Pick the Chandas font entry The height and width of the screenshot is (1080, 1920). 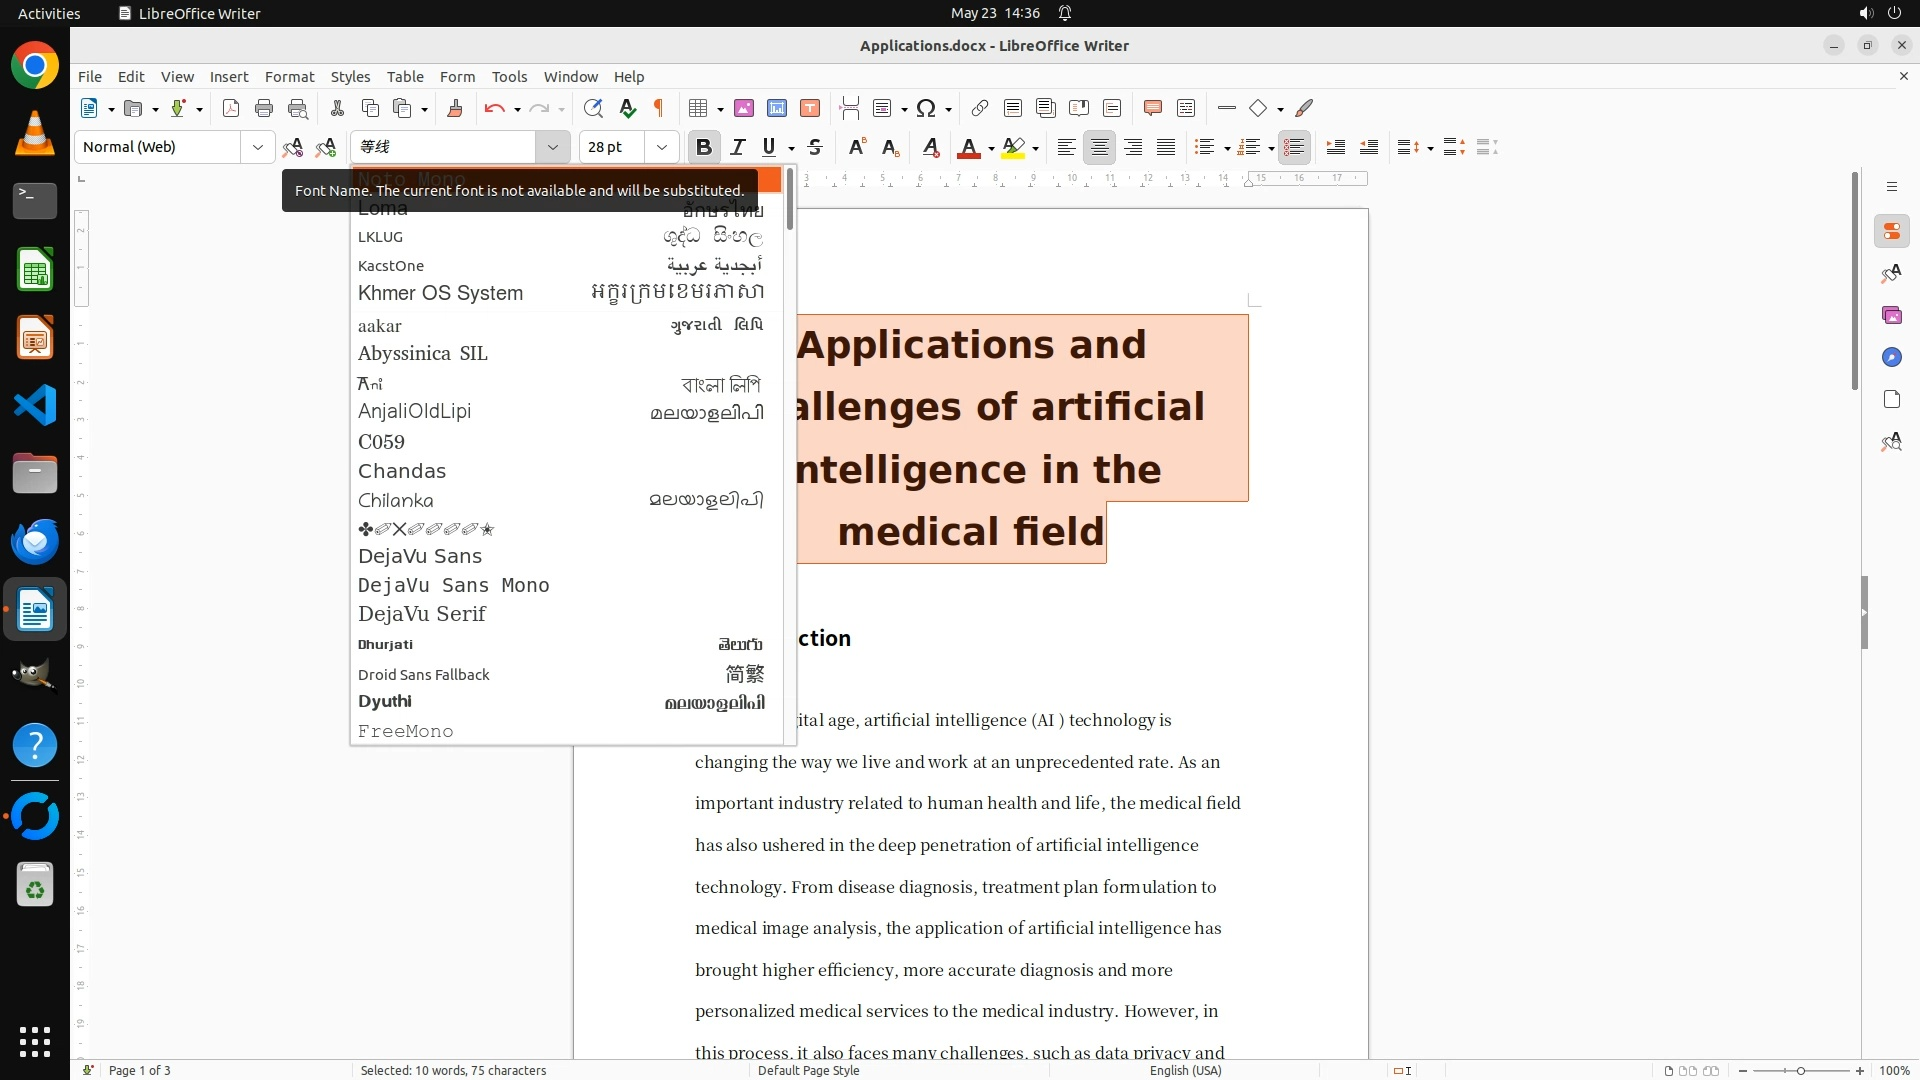point(402,471)
